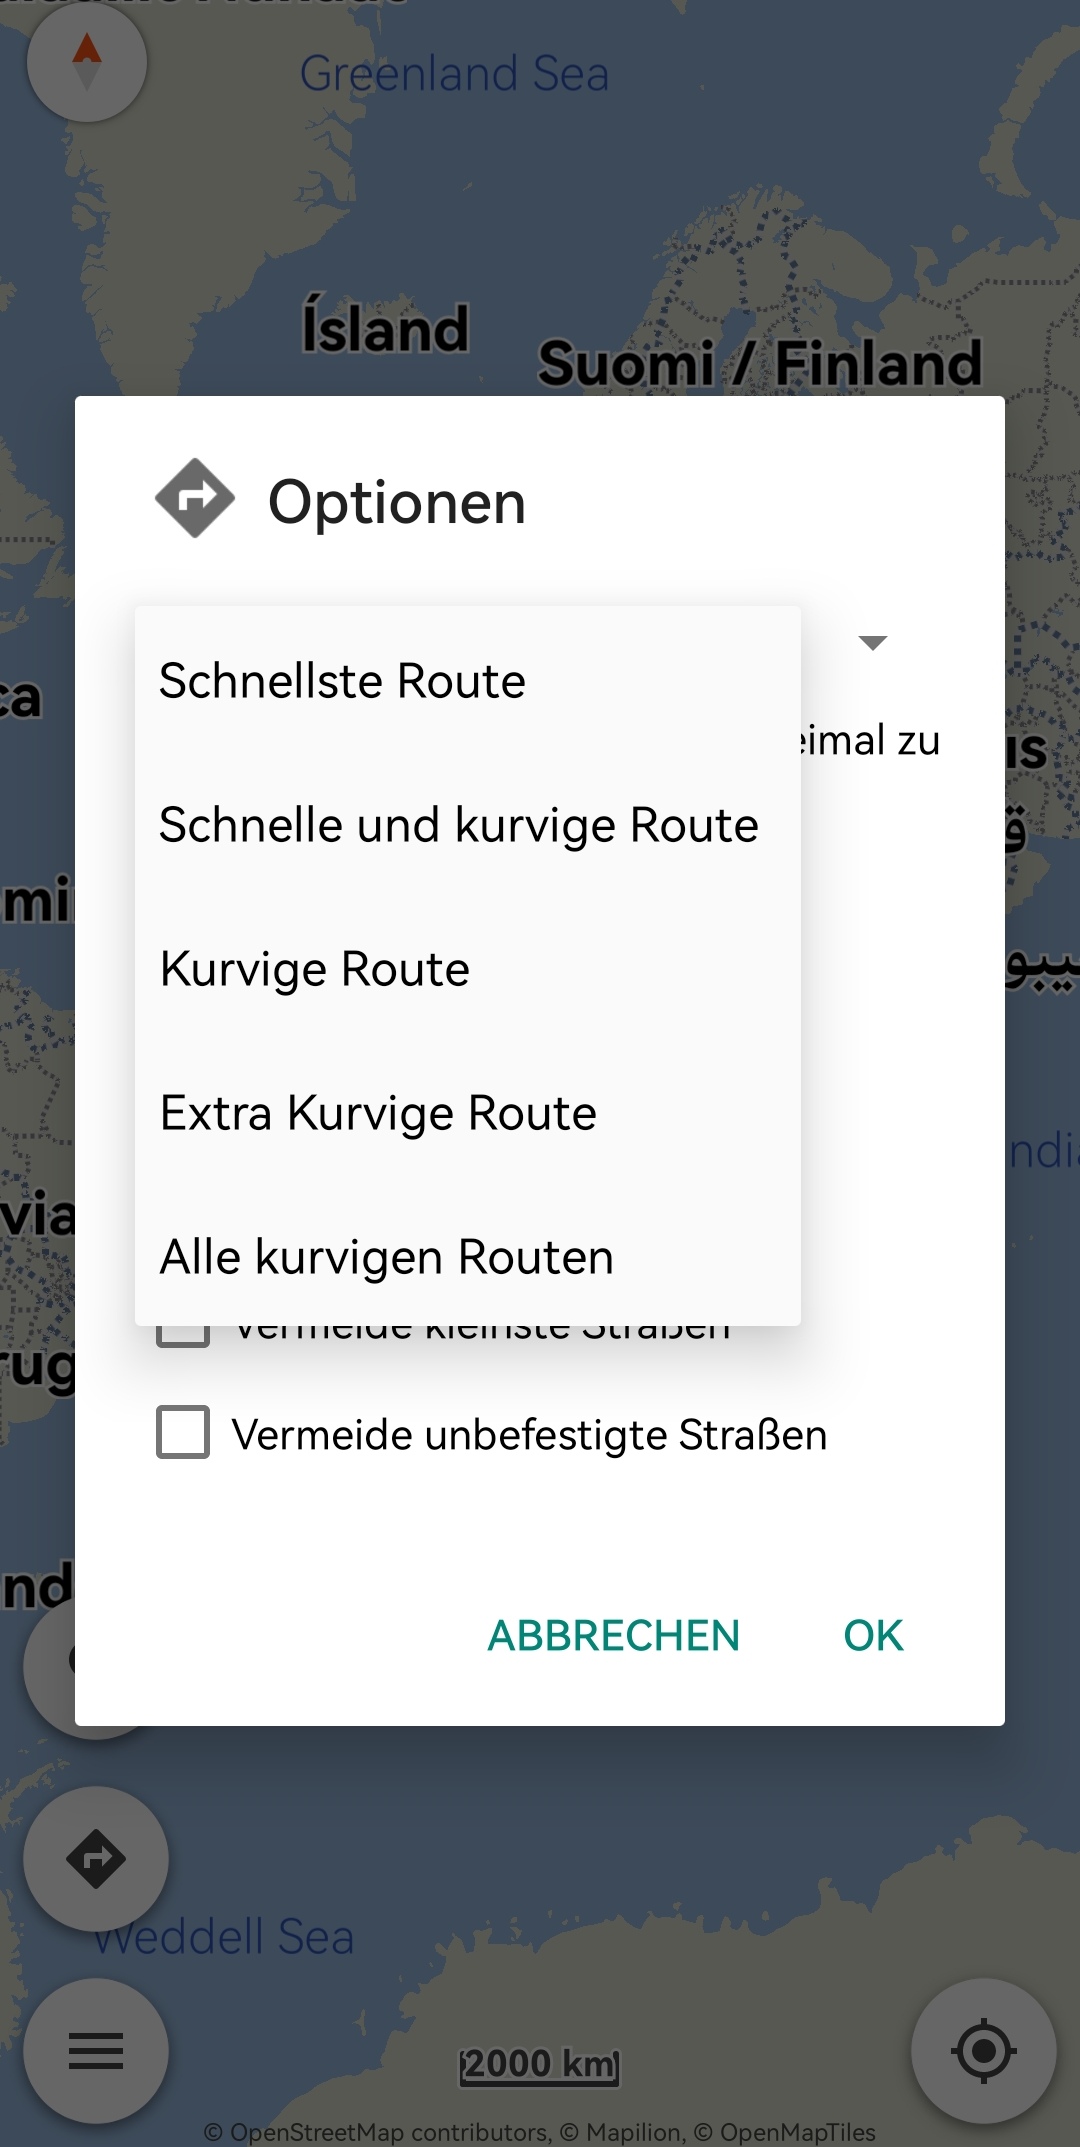Click the compass north arrow icon
The image size is (1080, 2147).
(87, 62)
